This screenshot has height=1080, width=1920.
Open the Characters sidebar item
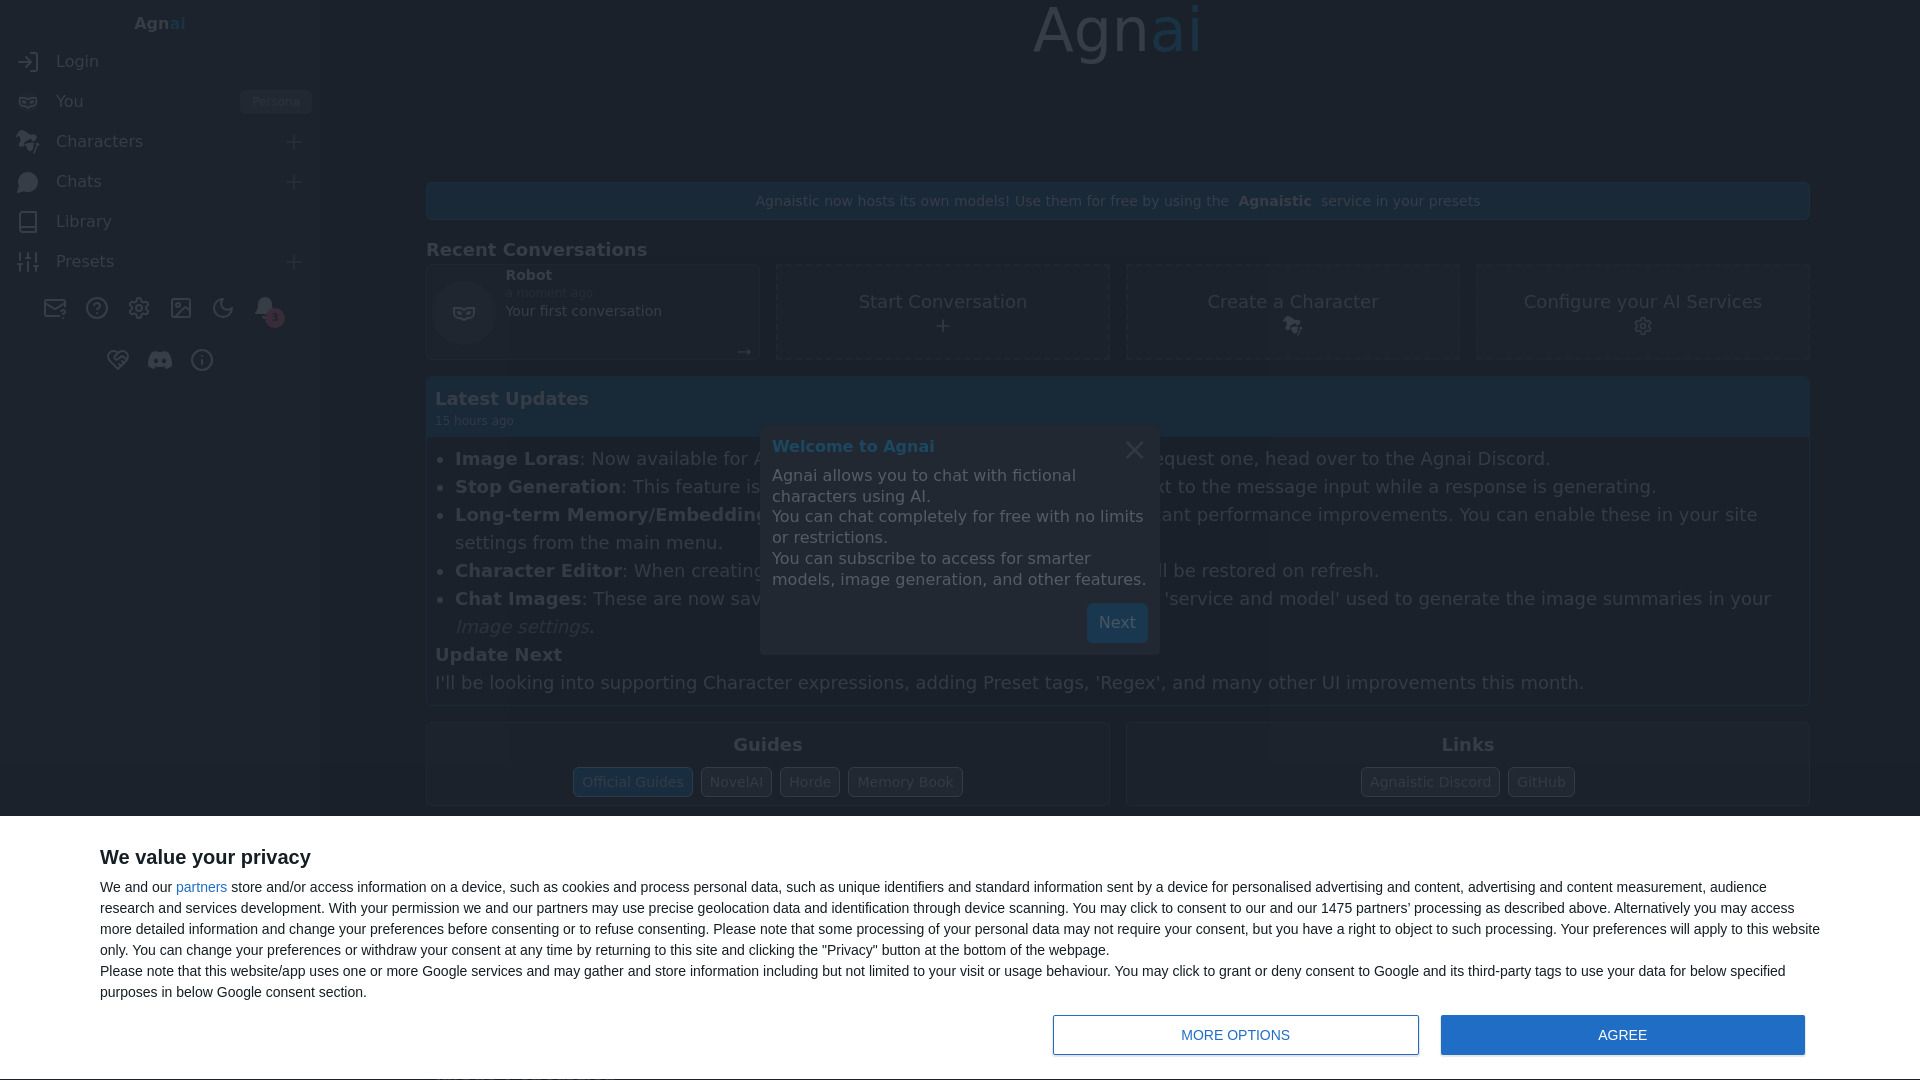click(x=98, y=141)
